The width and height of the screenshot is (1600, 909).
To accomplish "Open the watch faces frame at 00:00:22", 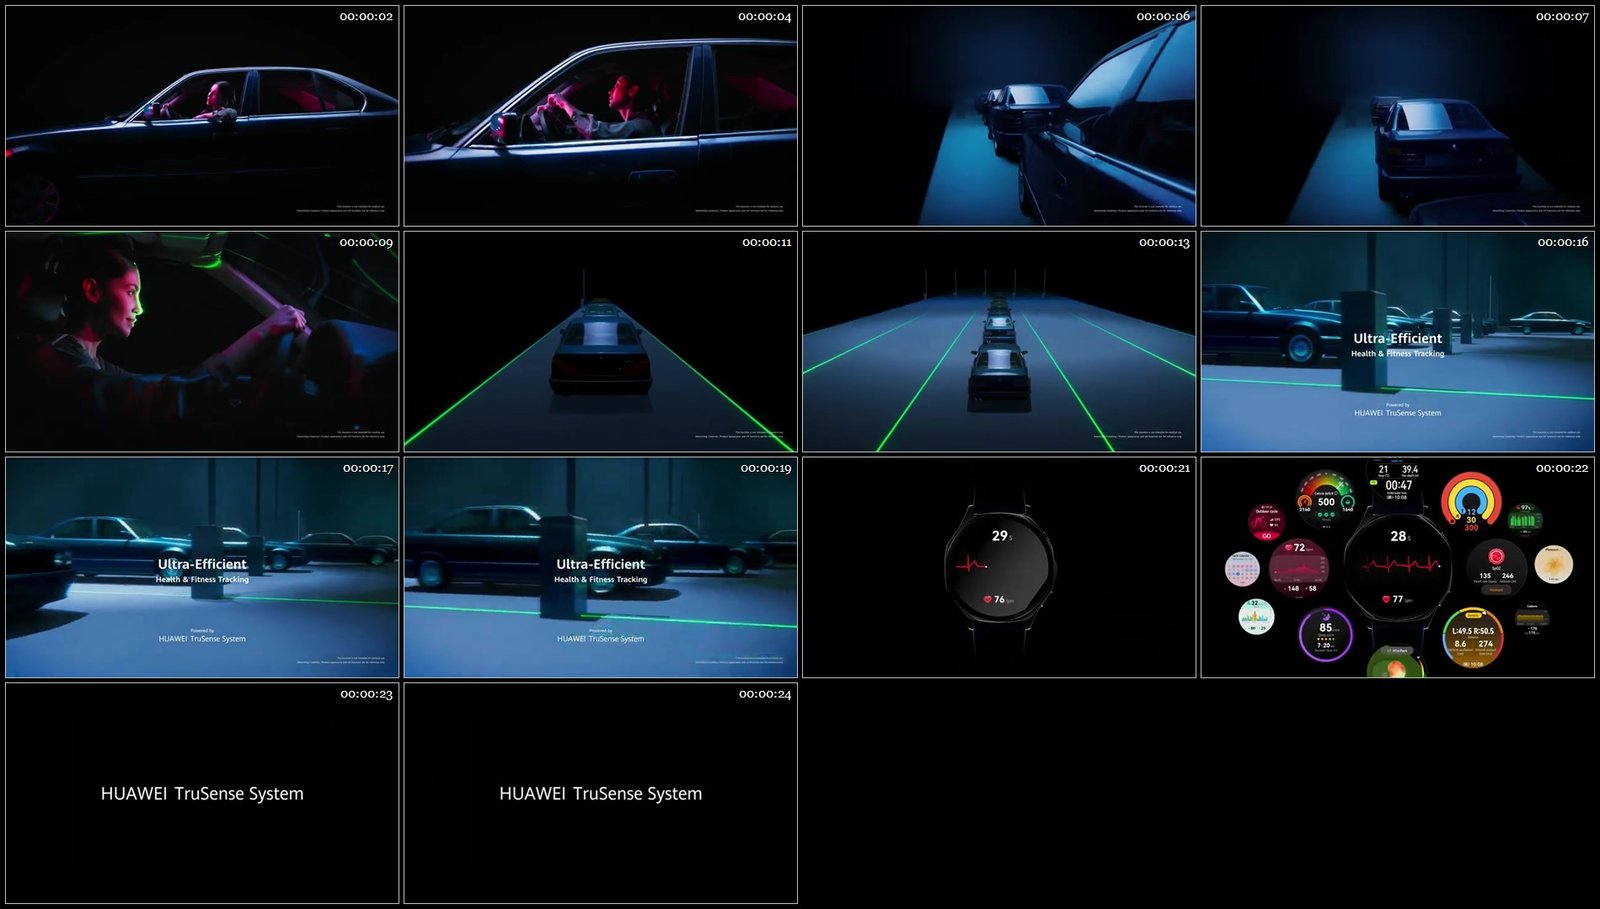I will pyautogui.click(x=1397, y=568).
